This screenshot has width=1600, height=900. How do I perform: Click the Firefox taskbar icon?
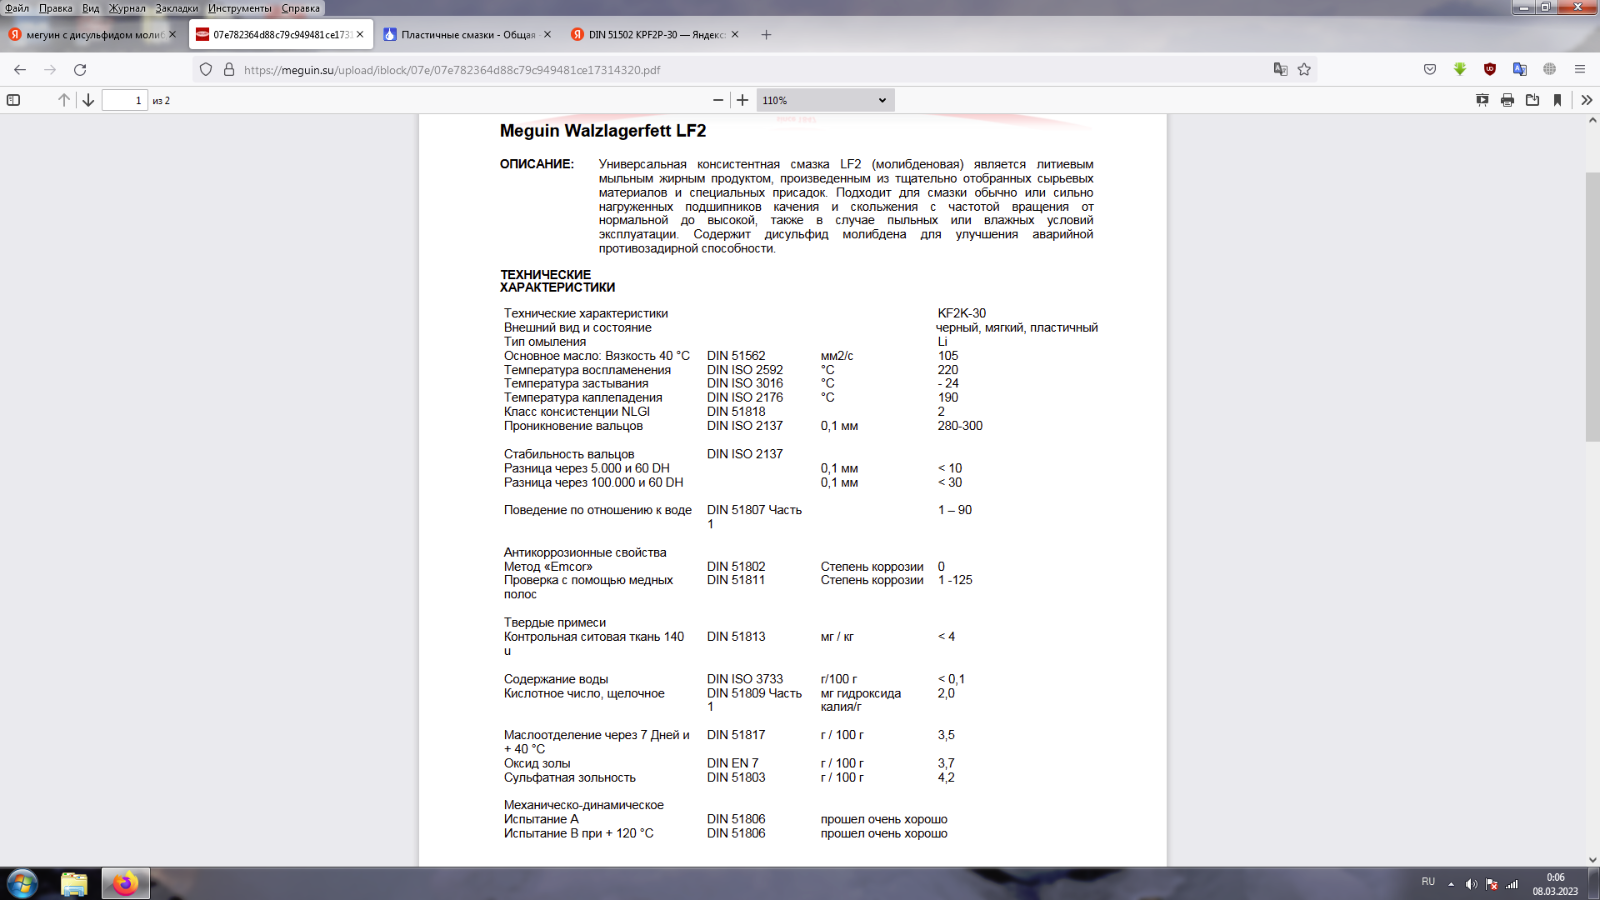(125, 884)
